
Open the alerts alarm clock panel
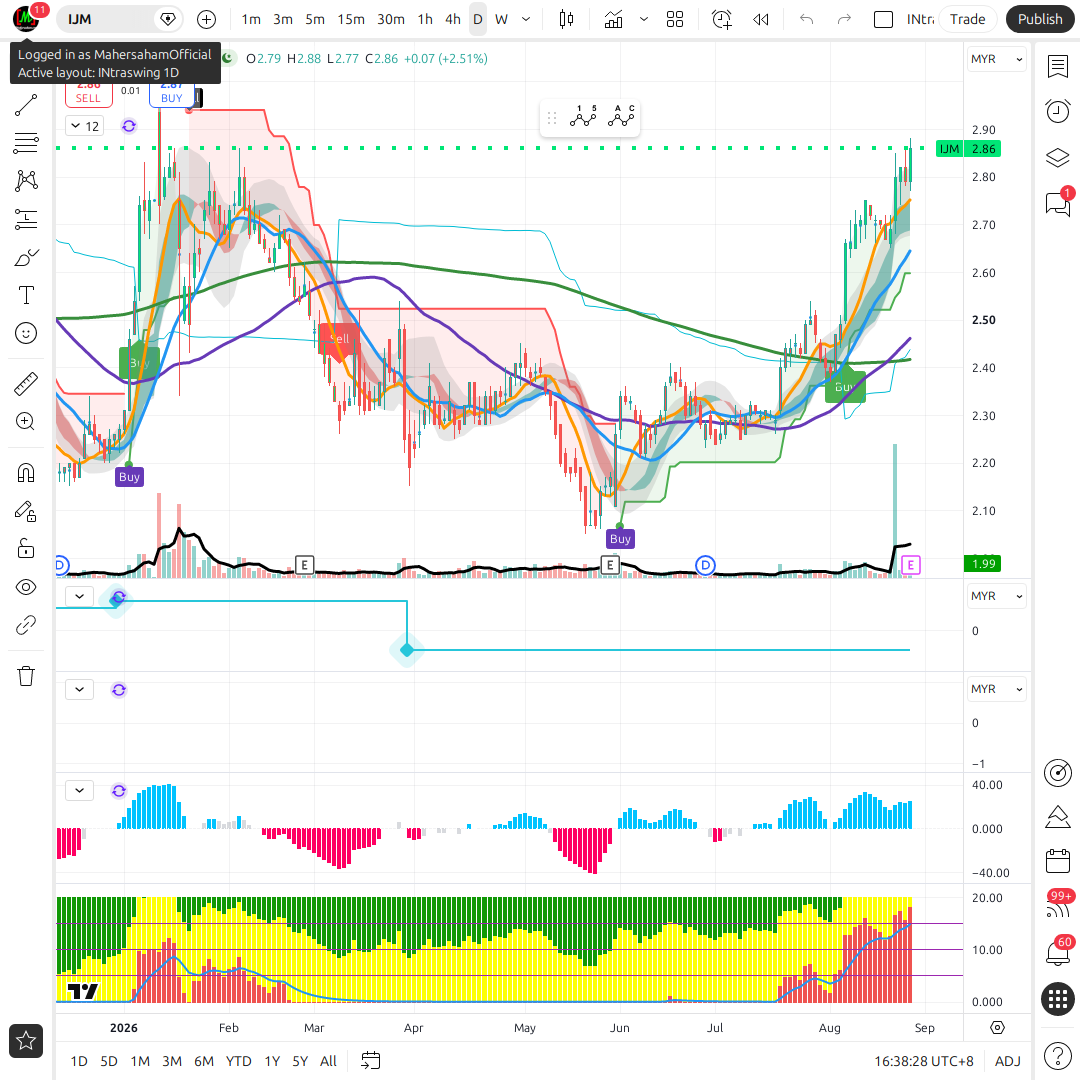tap(1057, 111)
